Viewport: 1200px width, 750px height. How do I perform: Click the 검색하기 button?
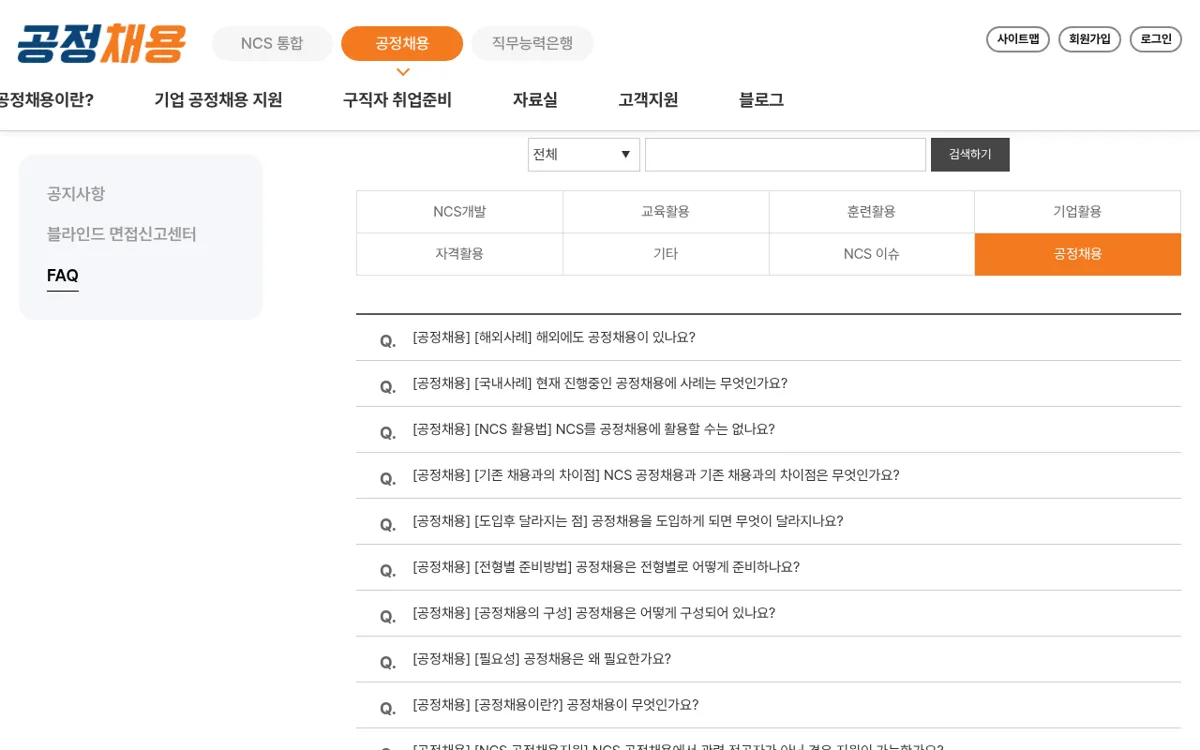tap(970, 155)
